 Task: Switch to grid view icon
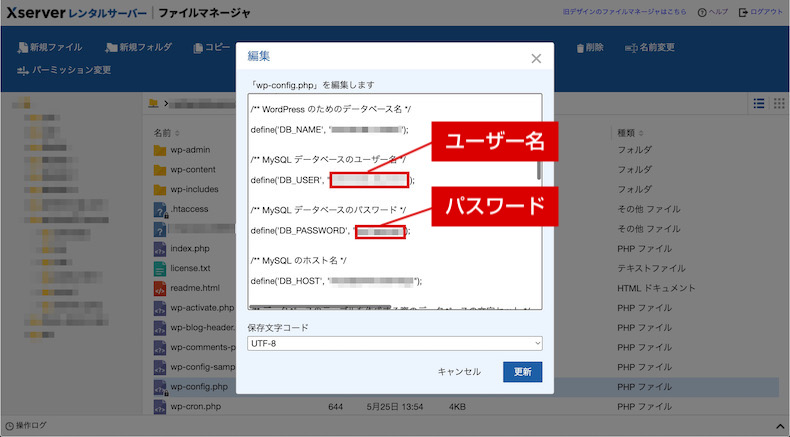[779, 103]
